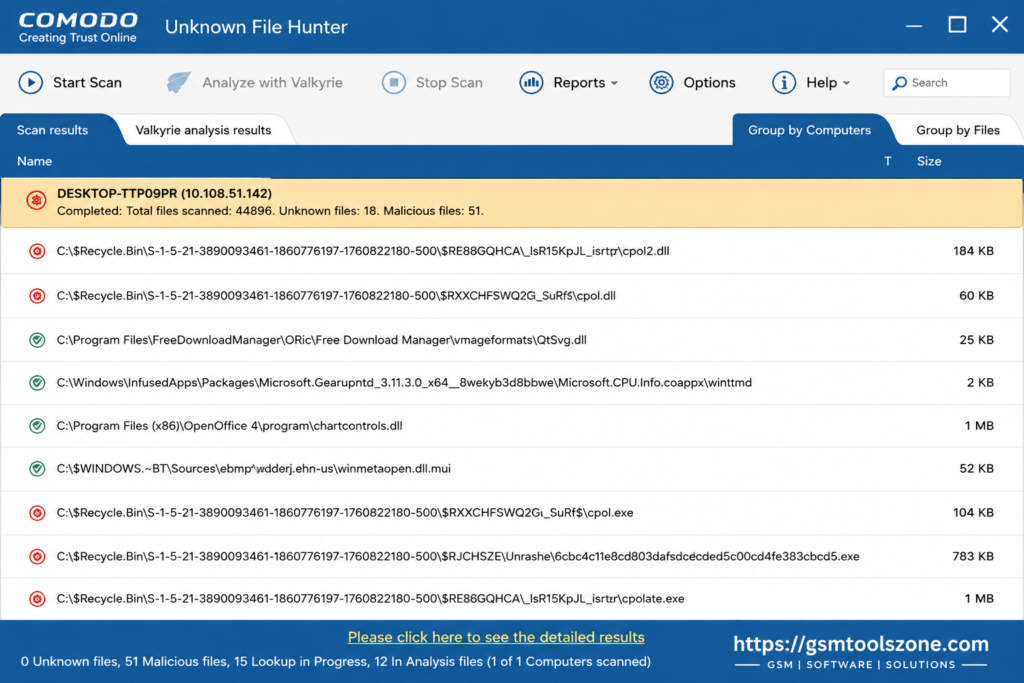Click the 2 KB size value
Screen dimensions: 1024x683
(980, 383)
